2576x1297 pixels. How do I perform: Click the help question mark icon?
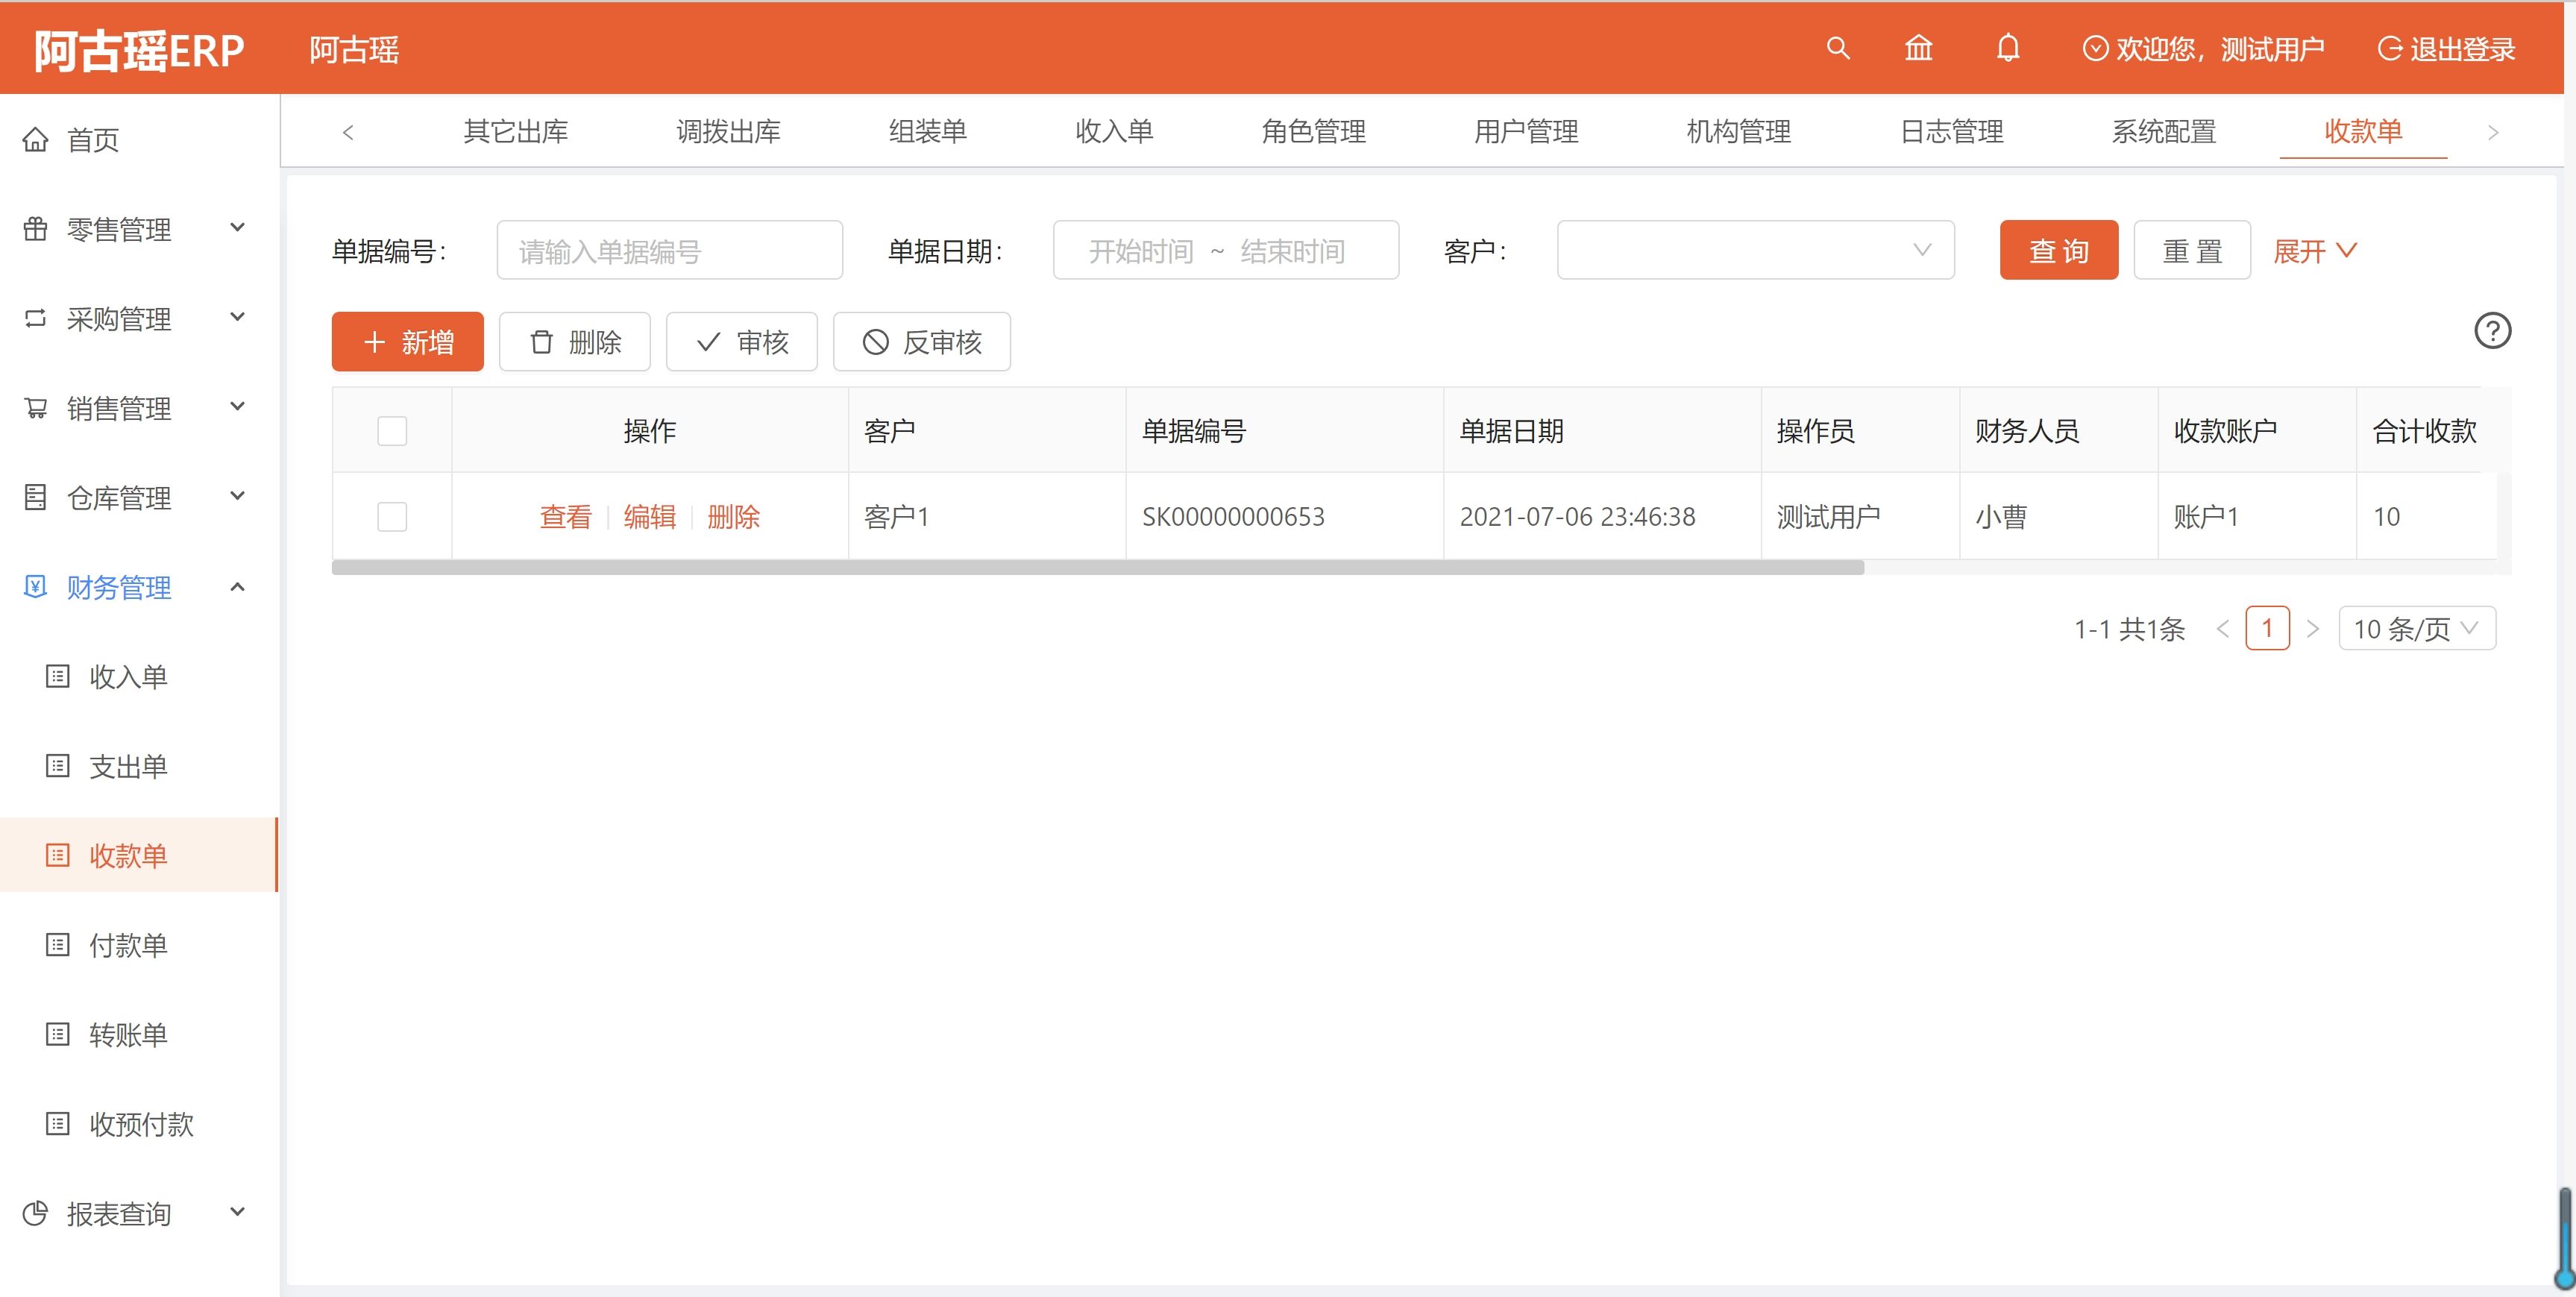[x=2492, y=331]
